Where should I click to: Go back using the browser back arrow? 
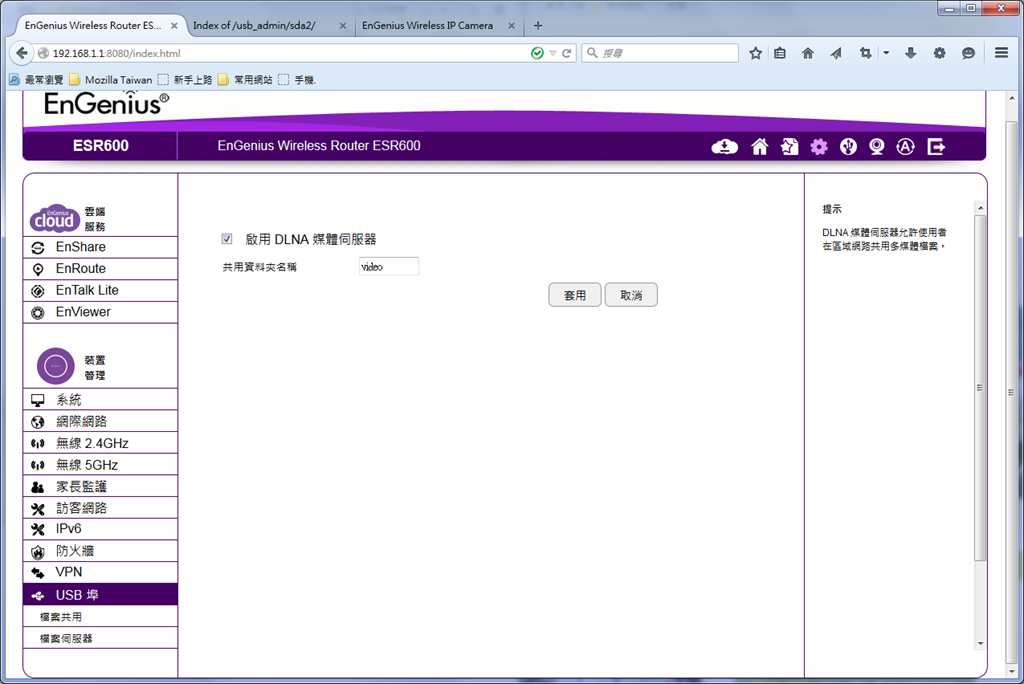point(22,53)
